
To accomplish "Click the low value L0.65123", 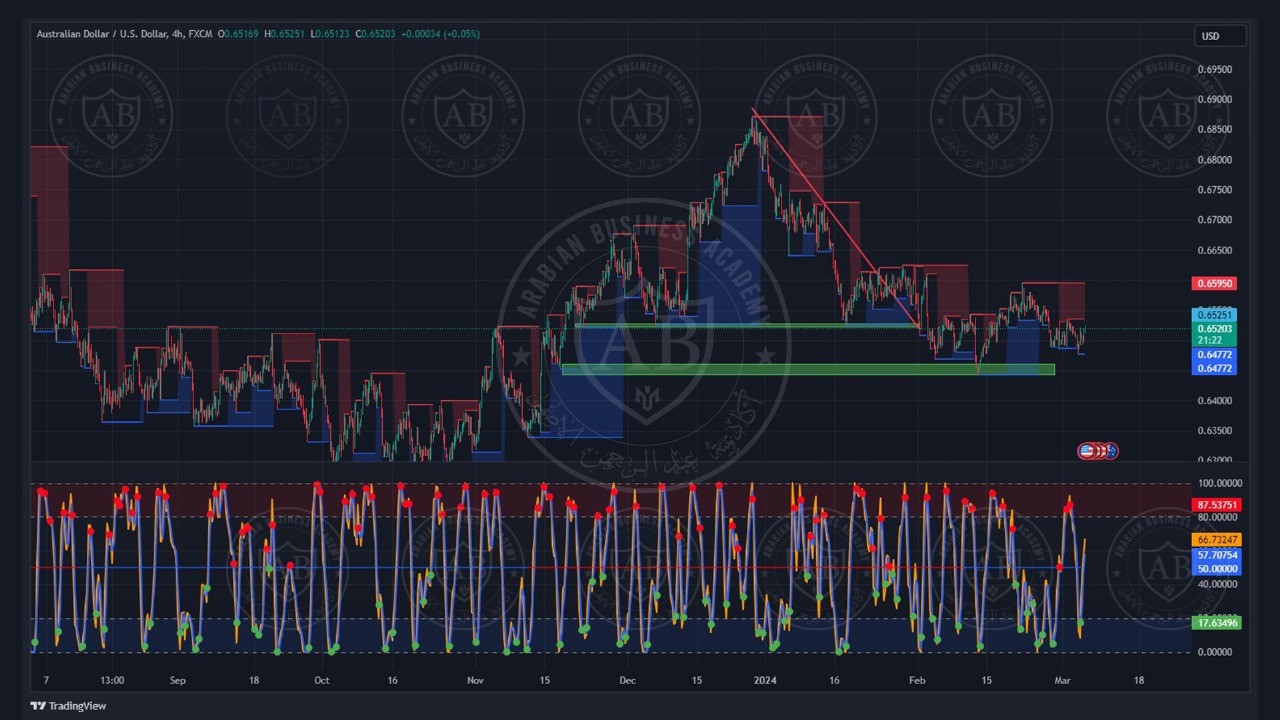I will pyautogui.click(x=330, y=34).
